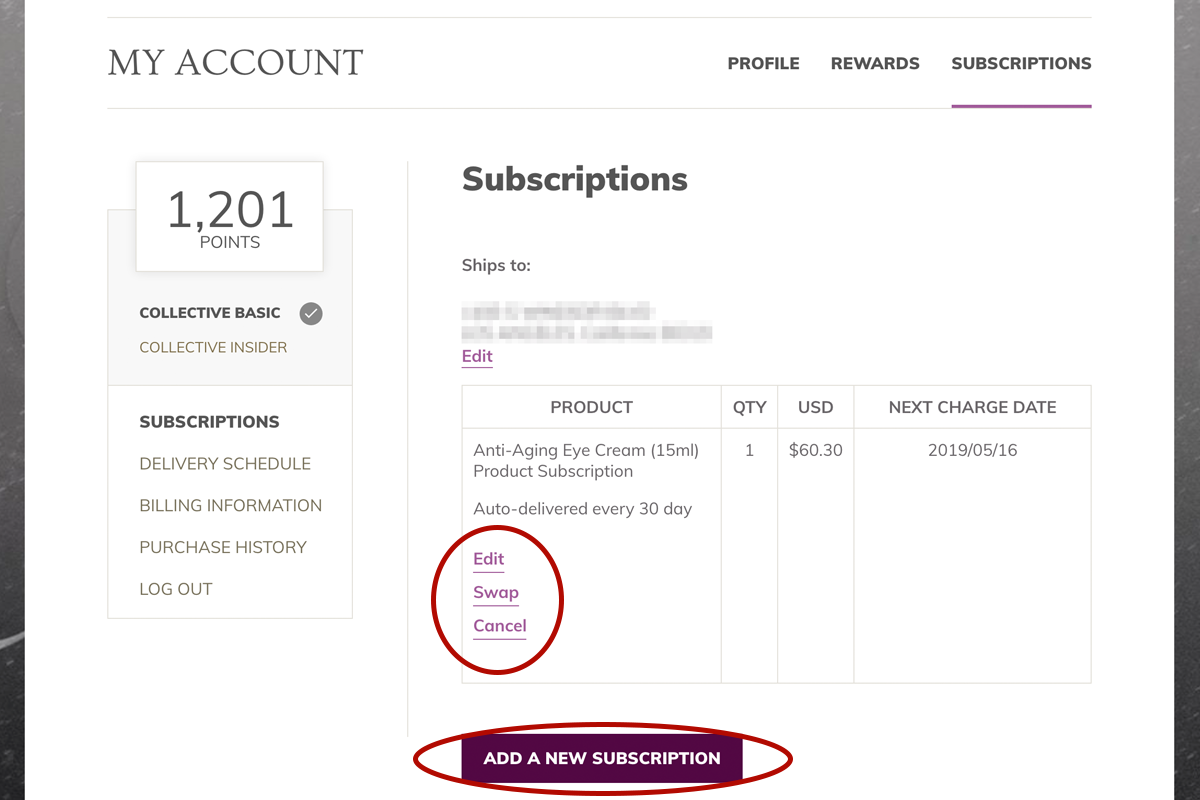Swap the subscribed product
This screenshot has width=1200, height=800.
point(495,592)
